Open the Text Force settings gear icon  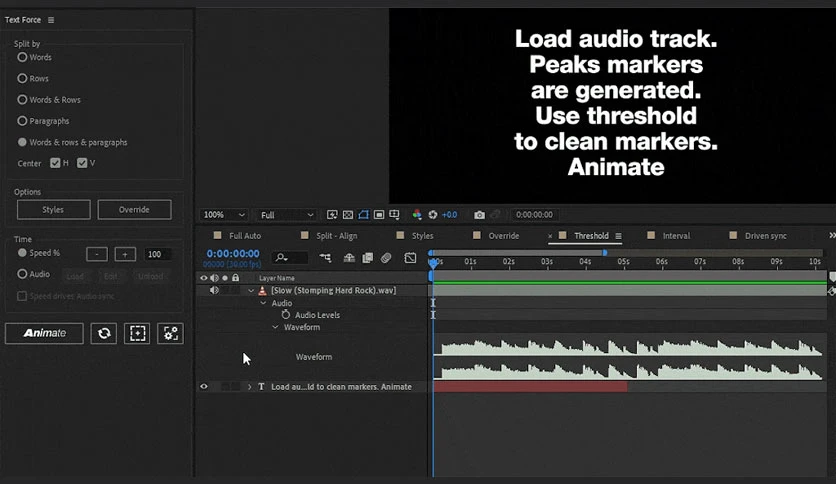click(171, 333)
